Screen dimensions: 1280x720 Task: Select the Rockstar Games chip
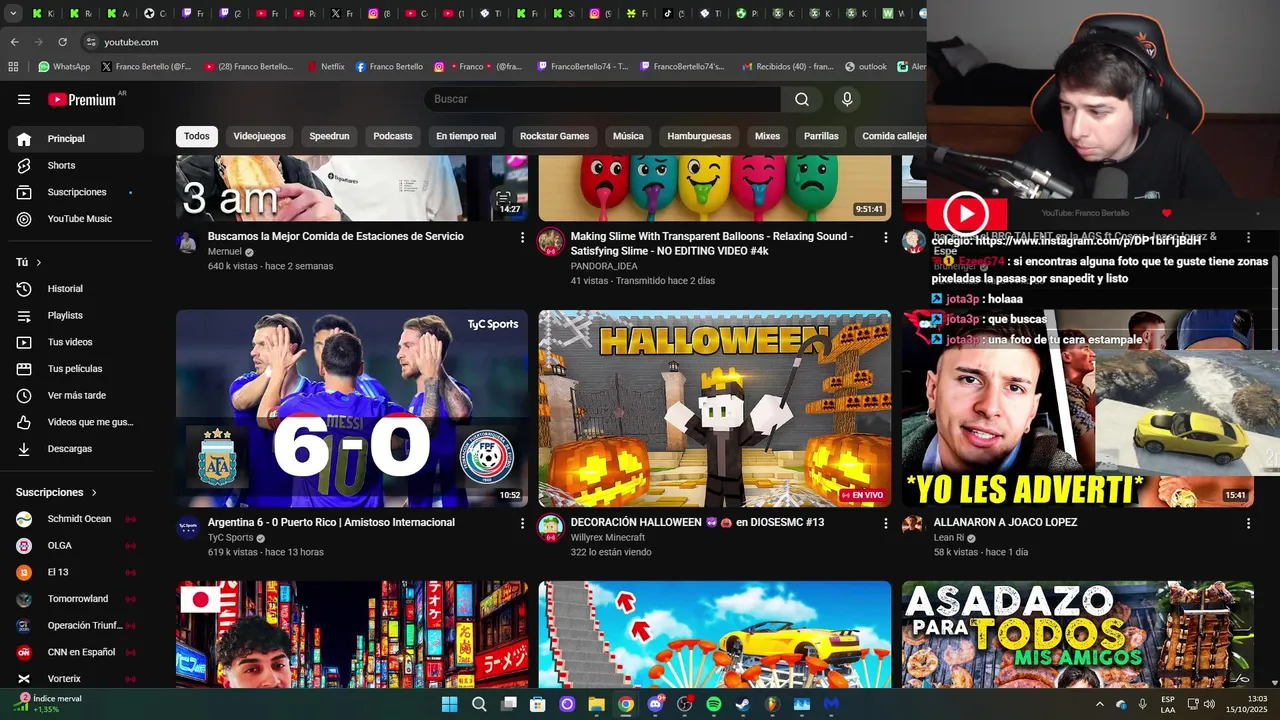(x=554, y=136)
